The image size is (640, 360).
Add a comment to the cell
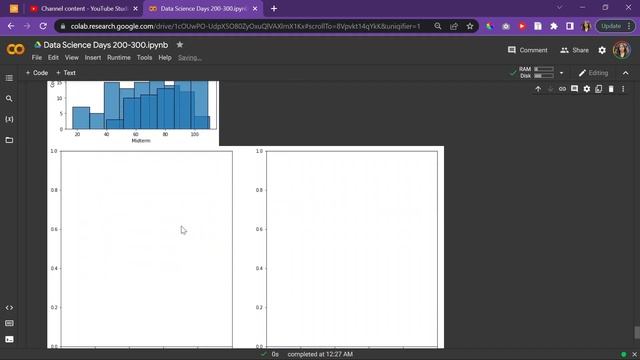pos(574,89)
